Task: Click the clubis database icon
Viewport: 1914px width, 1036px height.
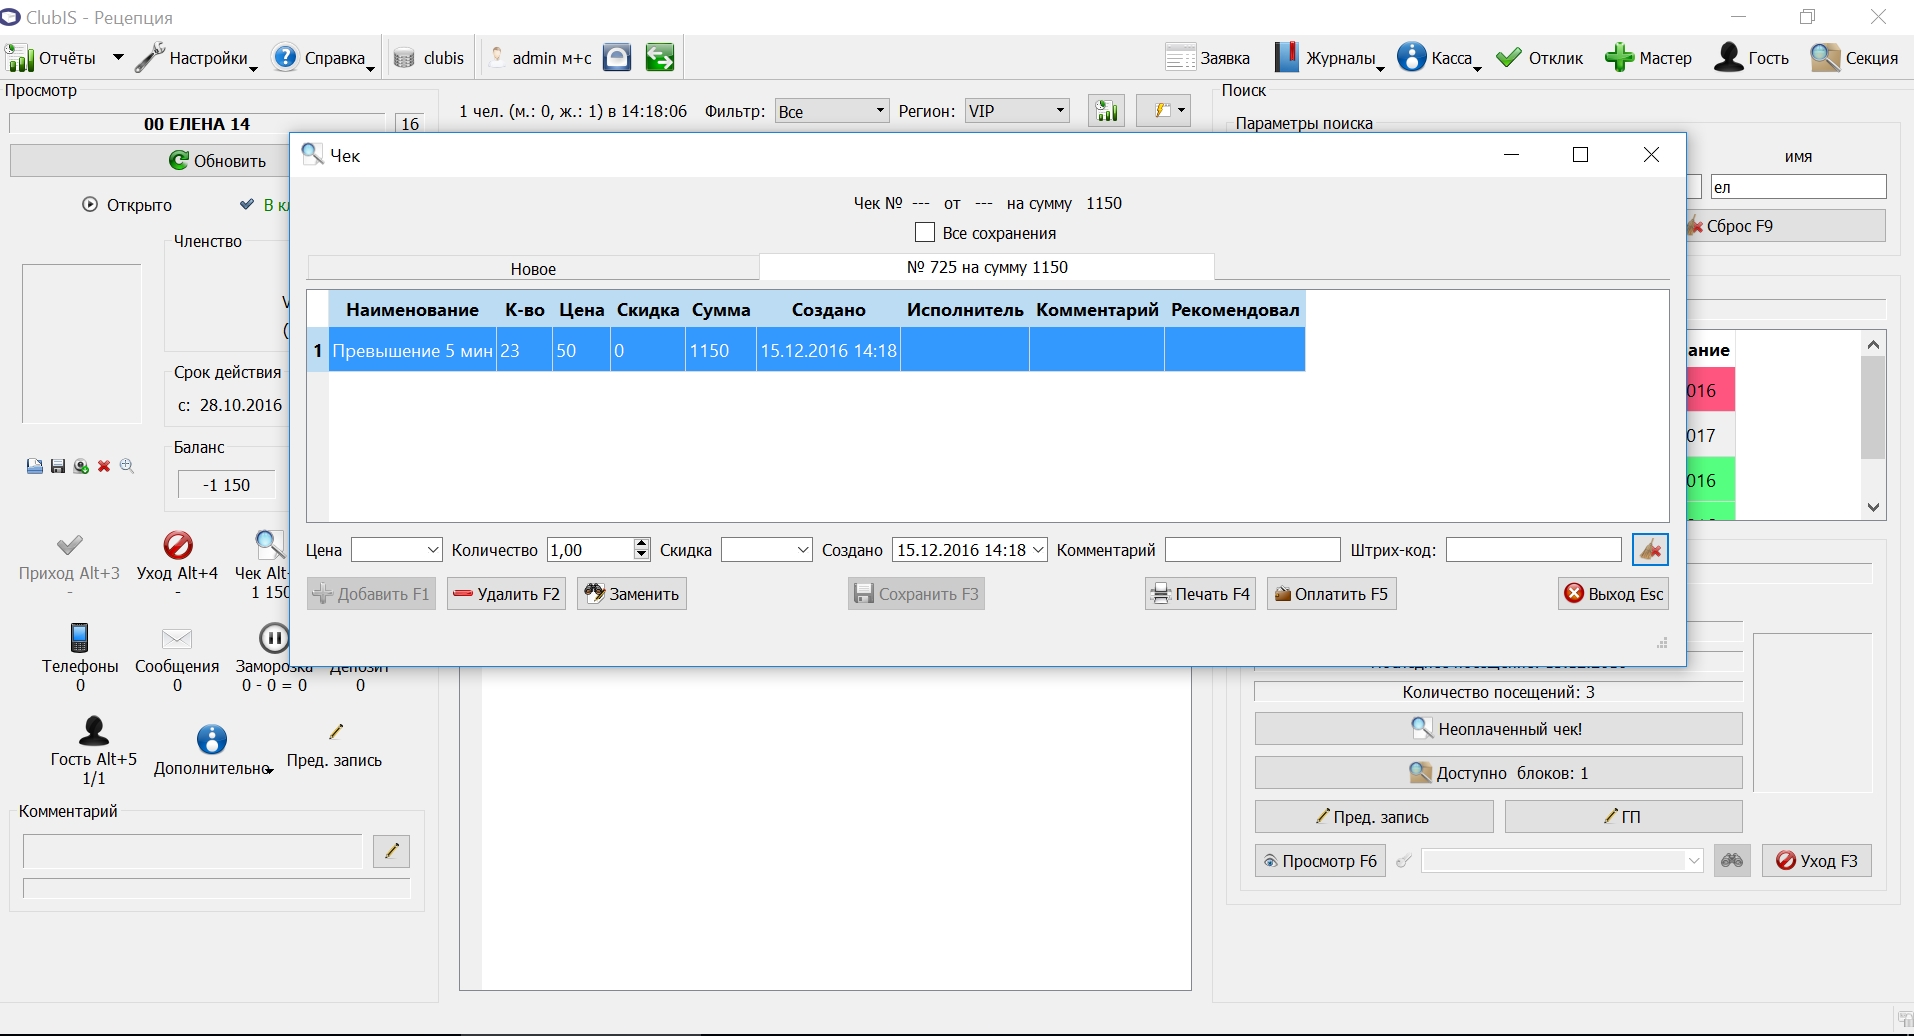Action: tap(404, 58)
